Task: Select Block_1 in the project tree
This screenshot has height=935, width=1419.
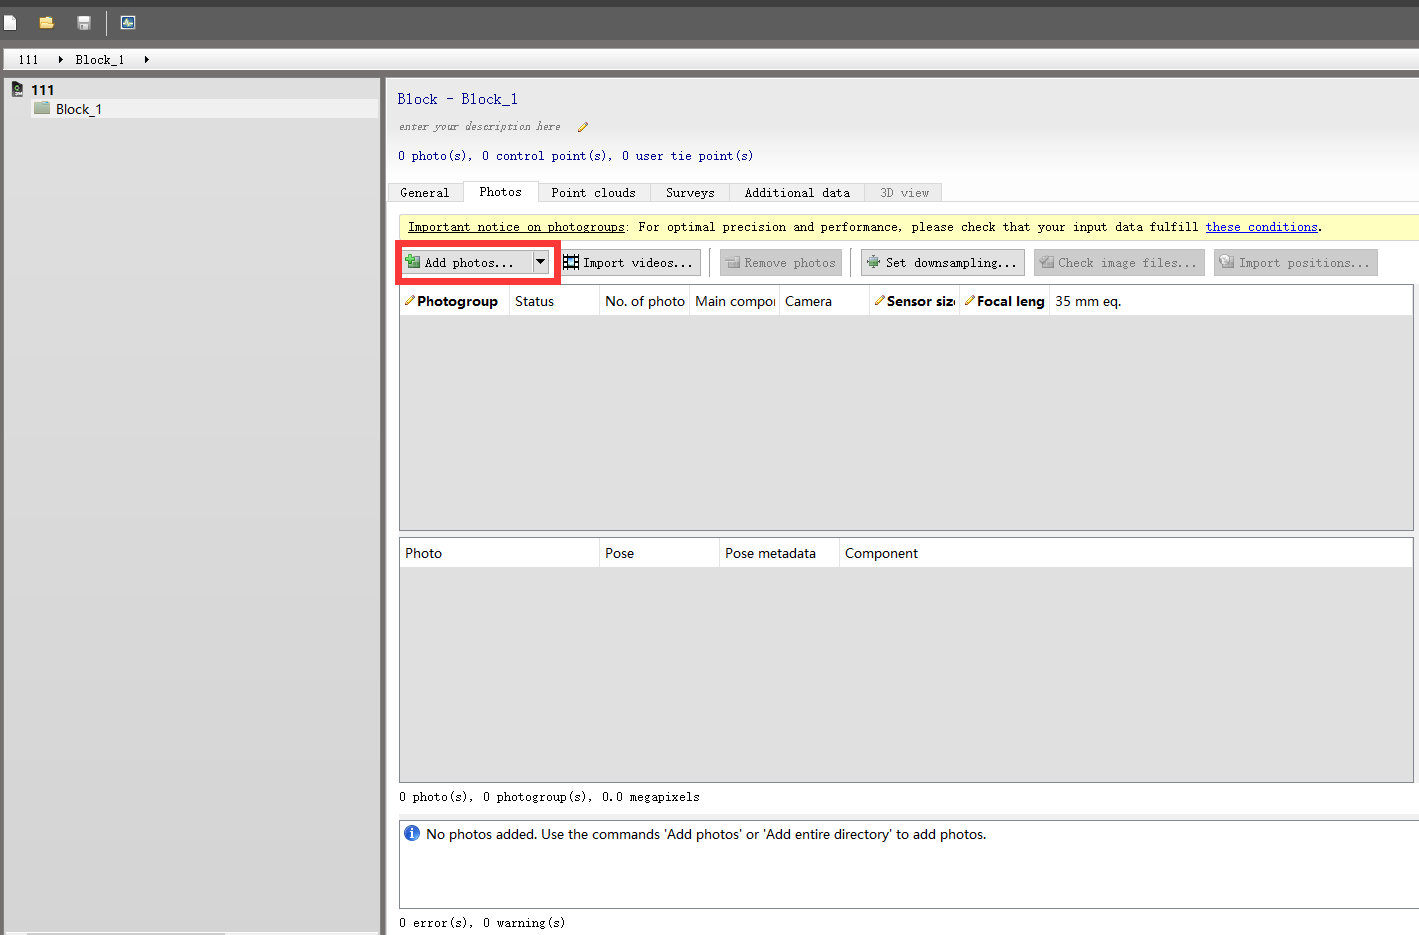Action: (78, 109)
